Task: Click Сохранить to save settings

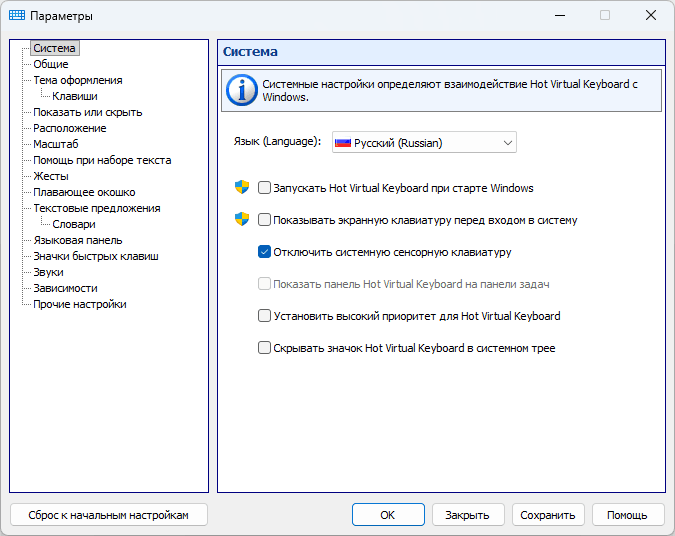Action: click(x=548, y=515)
